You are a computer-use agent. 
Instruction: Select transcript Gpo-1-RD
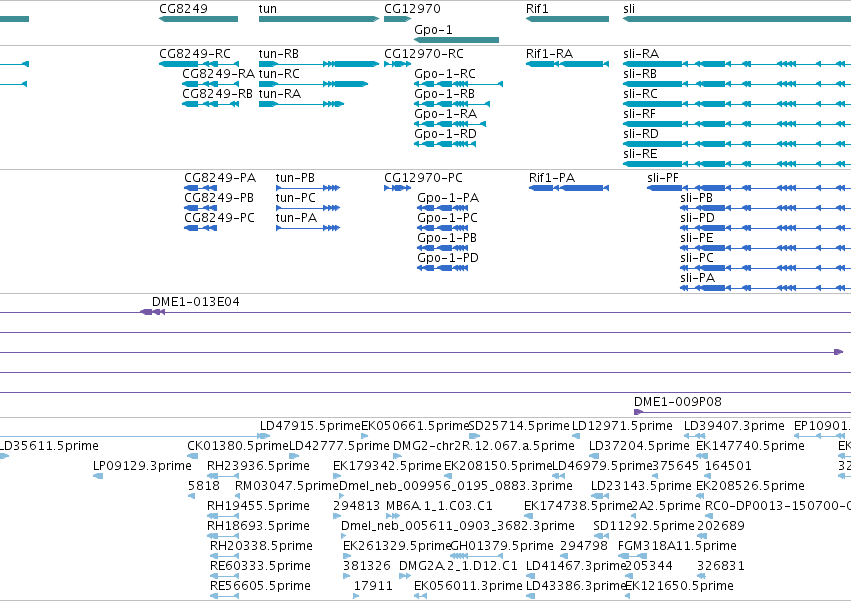444,144
